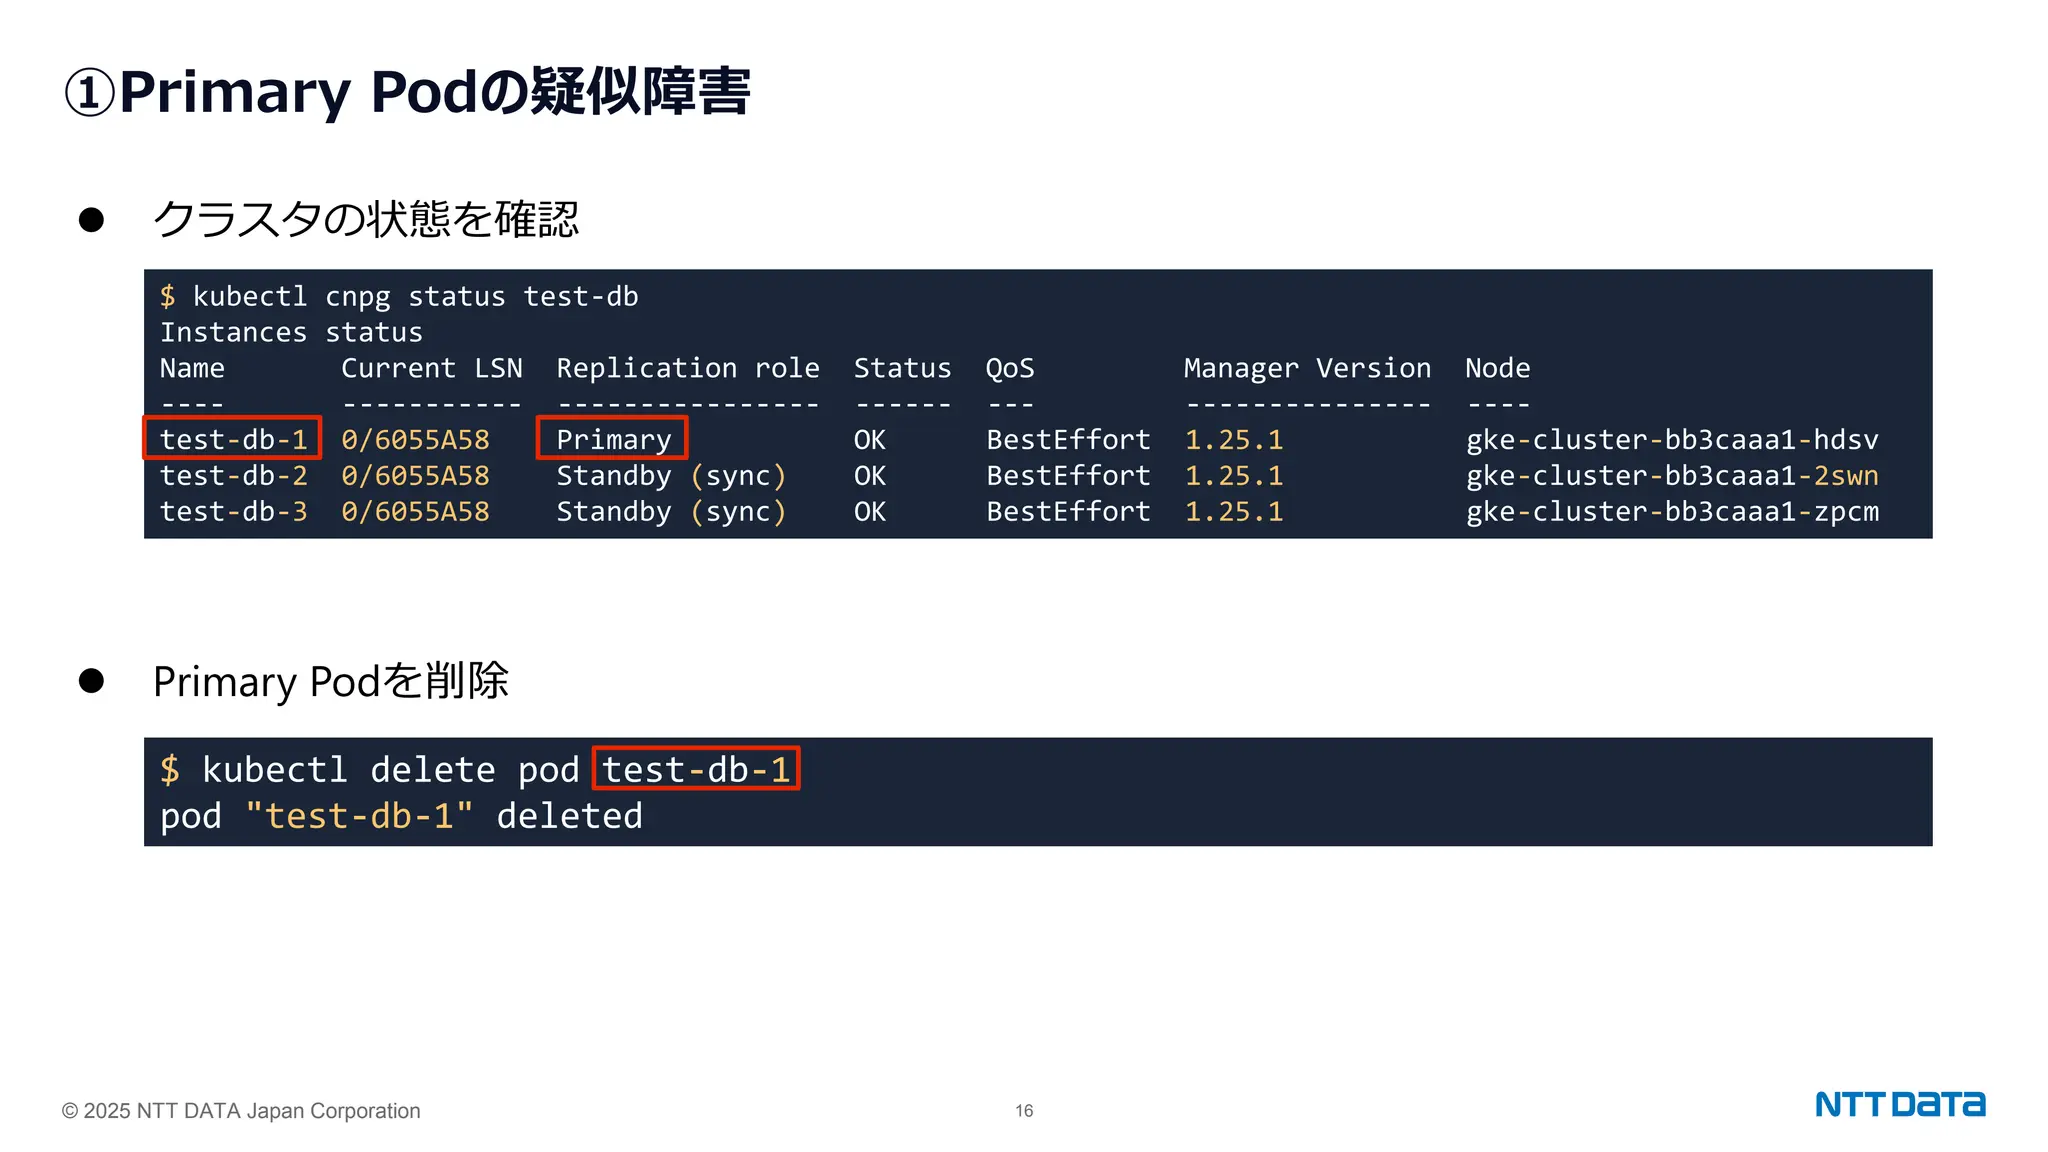Image resolution: width=2048 pixels, height=1152 pixels.
Task: Click the circled number one title icon
Action: [89, 94]
